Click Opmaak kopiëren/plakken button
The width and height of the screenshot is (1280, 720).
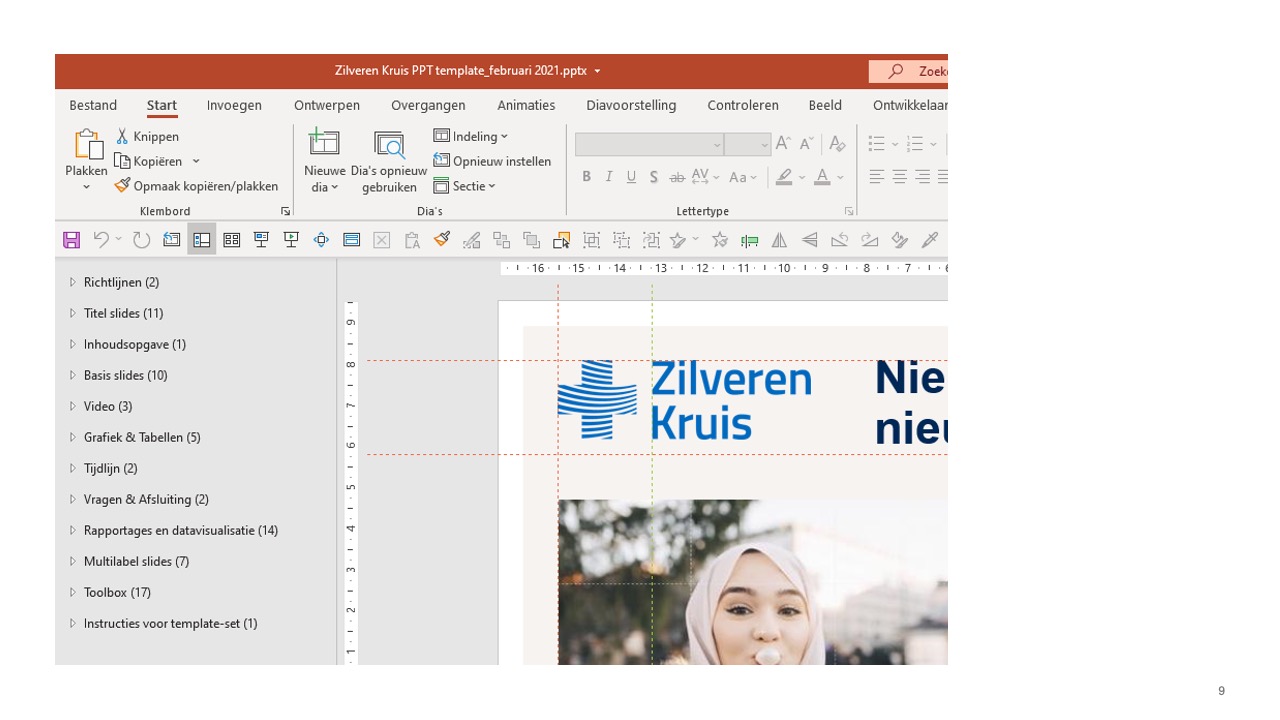(x=196, y=186)
